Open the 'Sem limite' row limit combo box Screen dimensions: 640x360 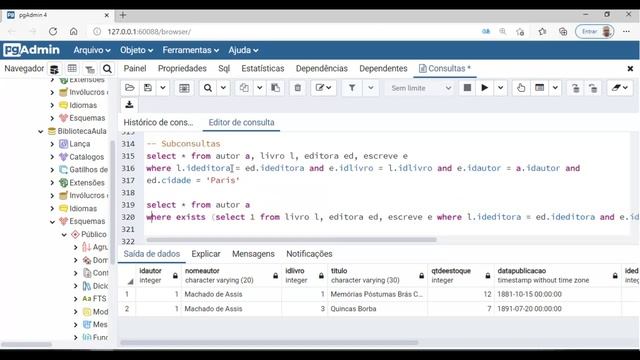point(421,88)
